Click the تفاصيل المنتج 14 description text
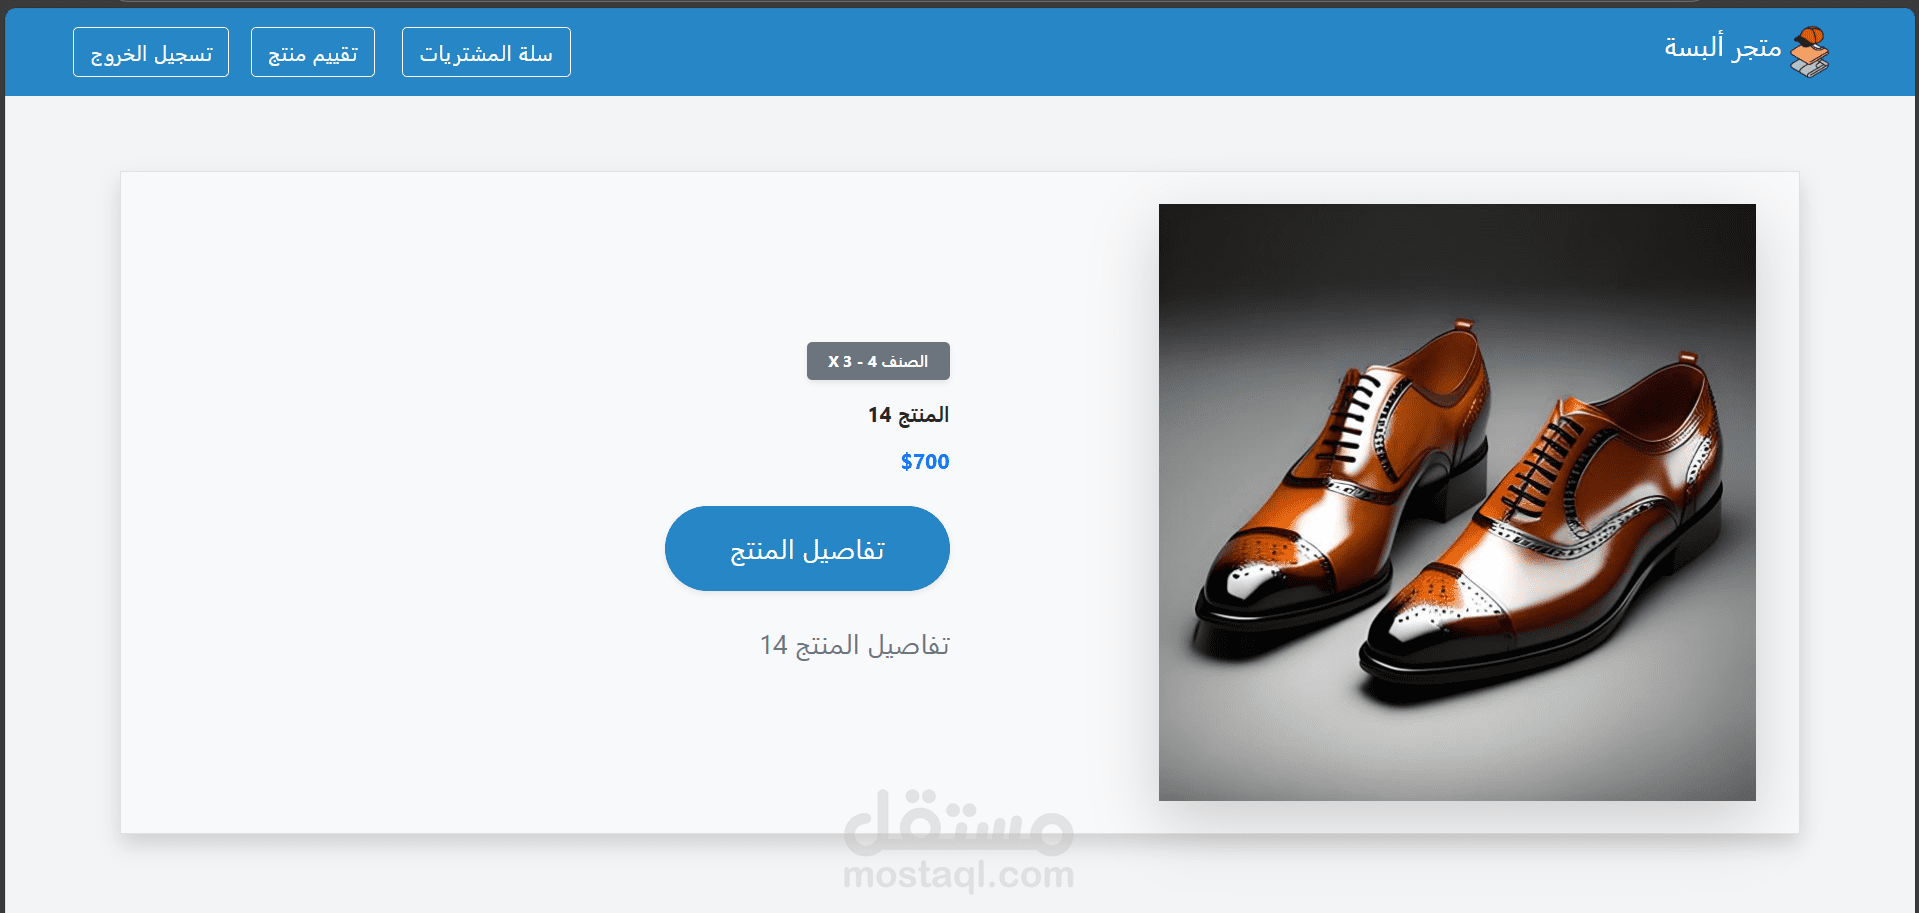The height and width of the screenshot is (913, 1919). click(x=855, y=645)
